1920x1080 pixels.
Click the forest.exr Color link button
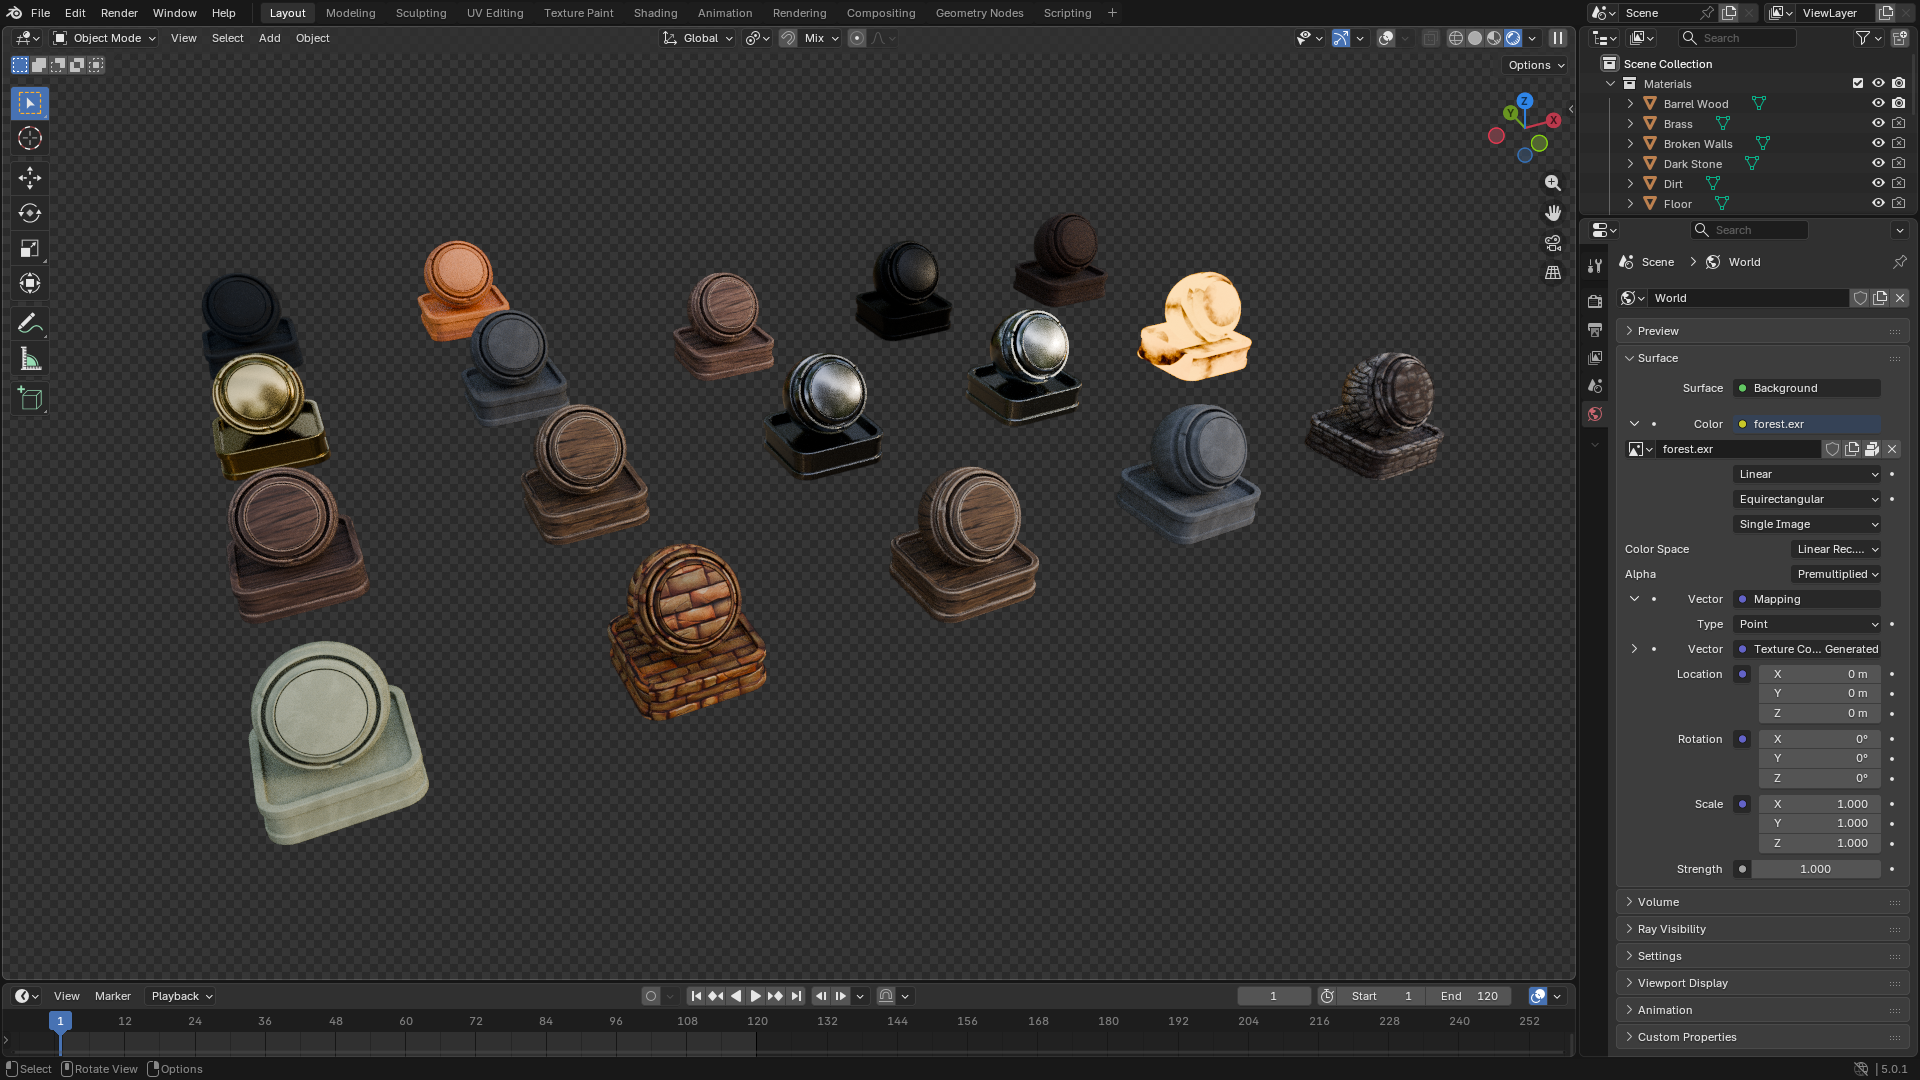(x=1807, y=424)
